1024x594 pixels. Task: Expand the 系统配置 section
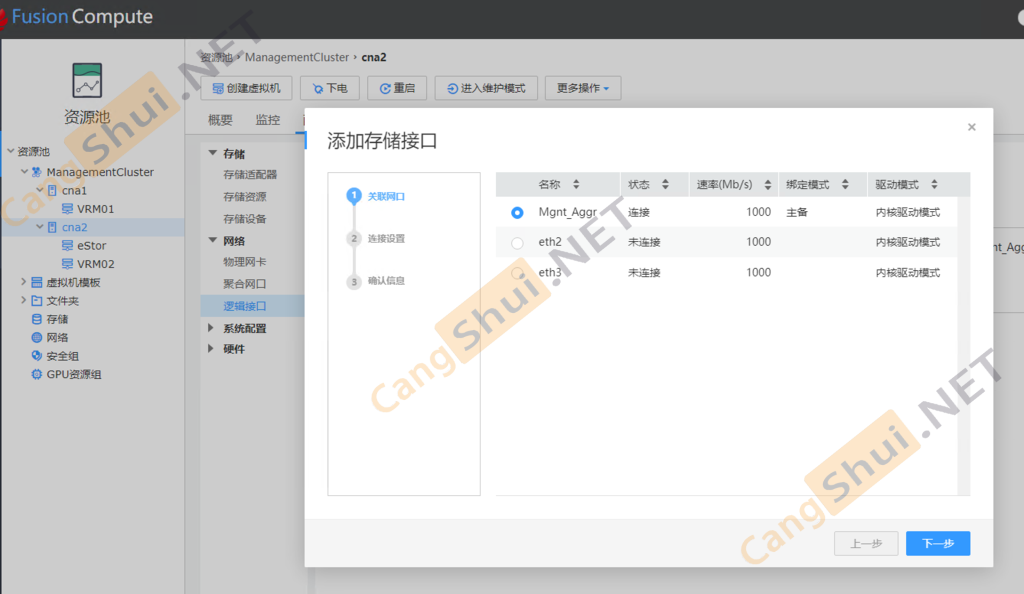(x=211, y=328)
